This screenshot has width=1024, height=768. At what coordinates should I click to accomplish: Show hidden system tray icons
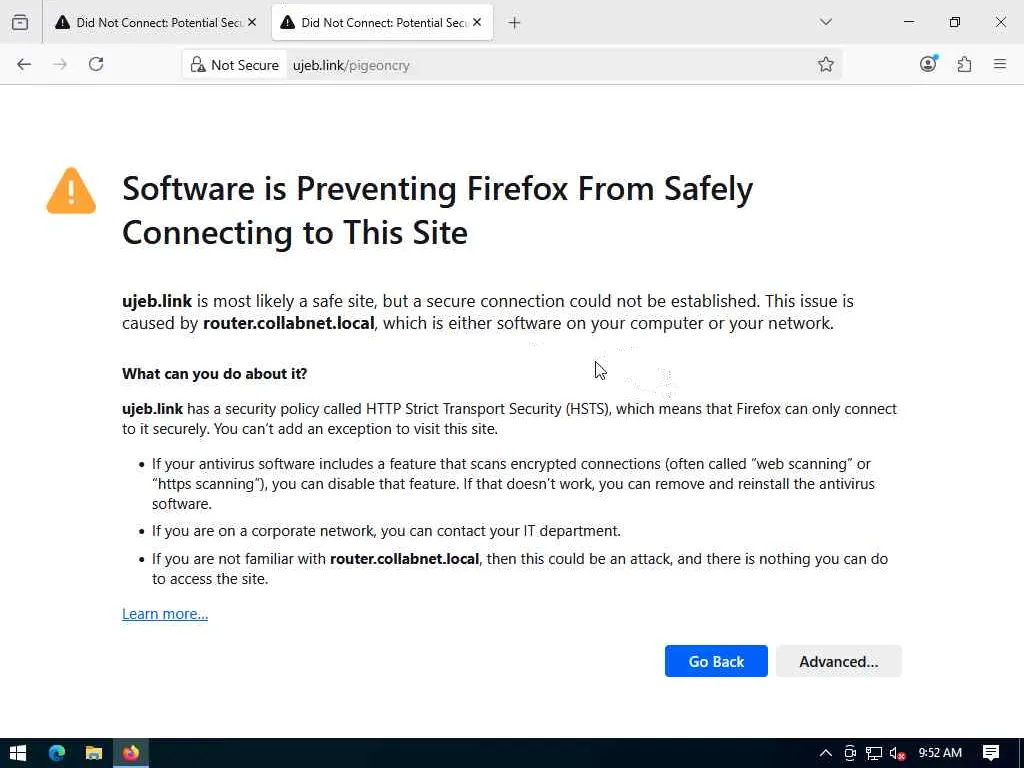coord(825,753)
